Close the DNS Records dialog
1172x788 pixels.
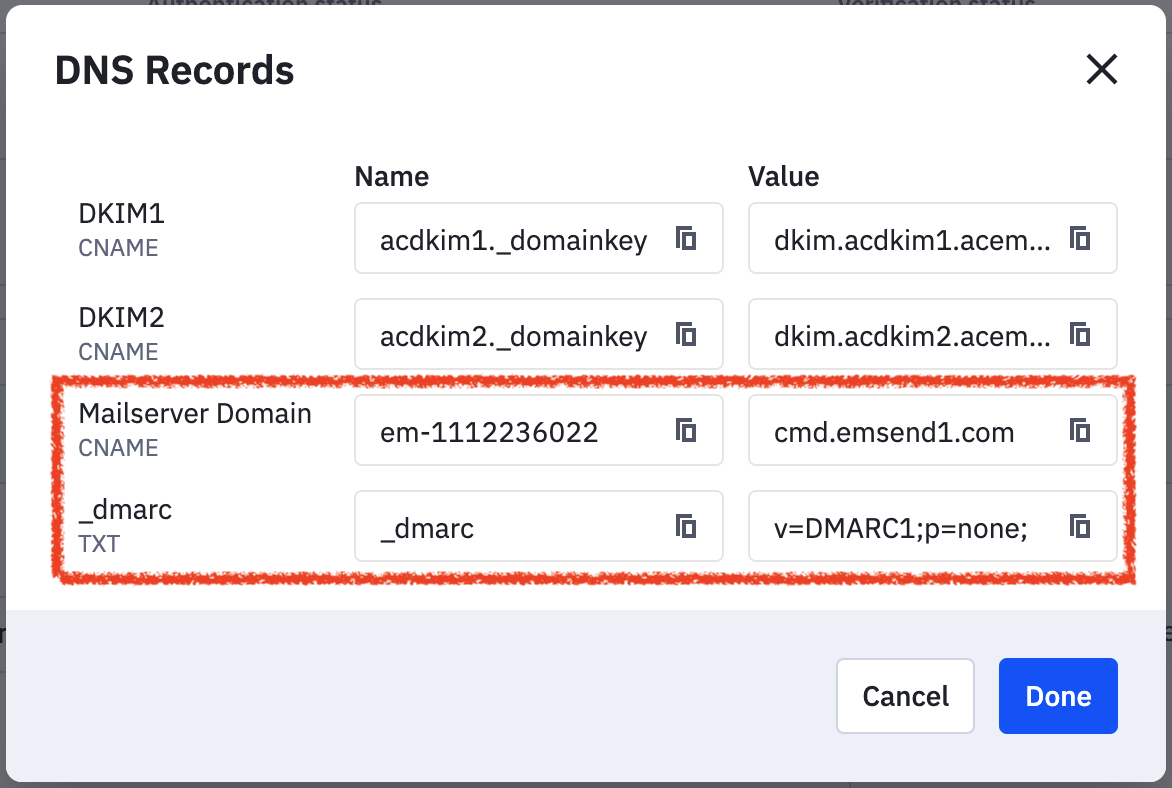[1101, 70]
